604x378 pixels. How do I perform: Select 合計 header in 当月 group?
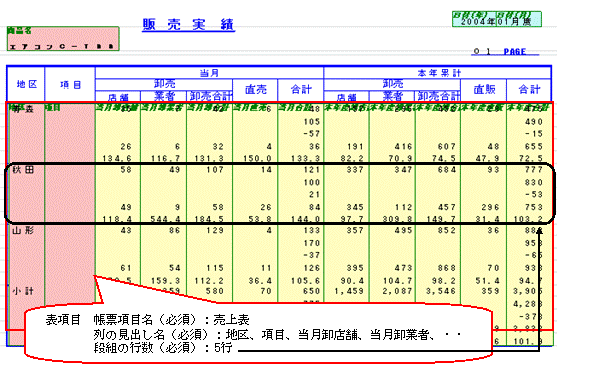click(x=301, y=89)
